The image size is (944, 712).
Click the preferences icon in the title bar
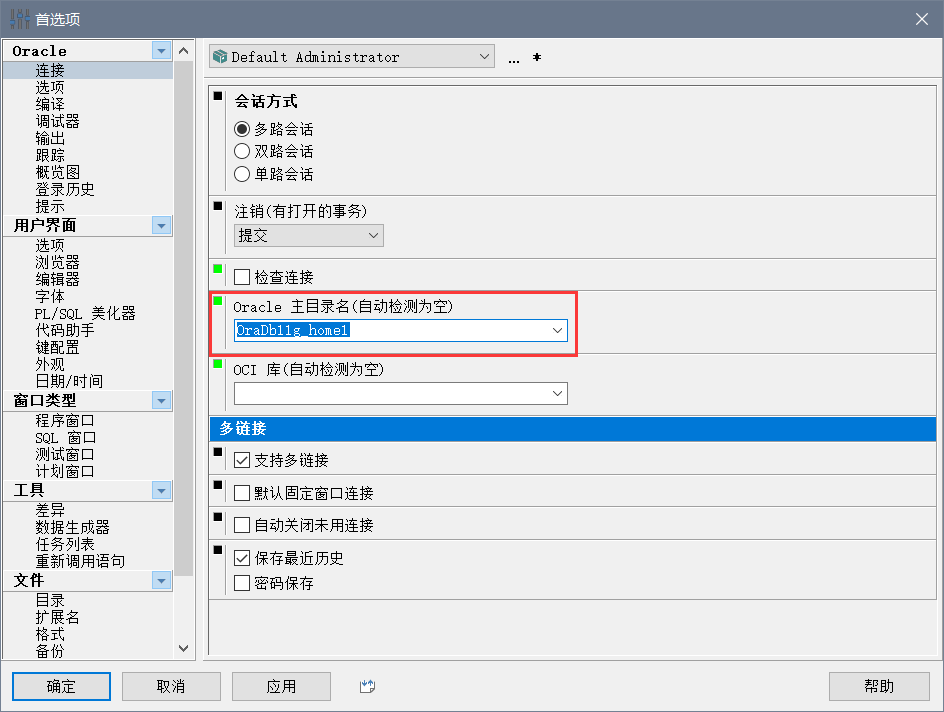coord(19,19)
